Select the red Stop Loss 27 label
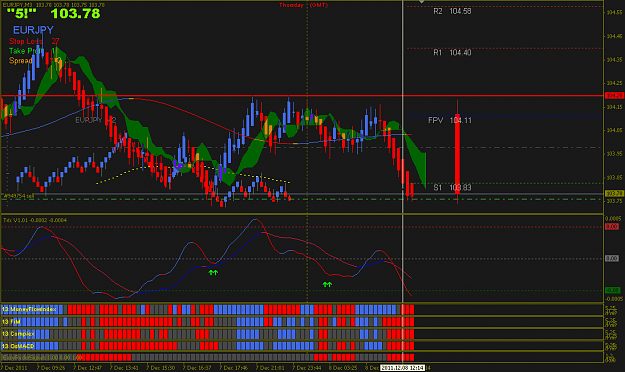Screen dimensions: 625x372 [34, 41]
